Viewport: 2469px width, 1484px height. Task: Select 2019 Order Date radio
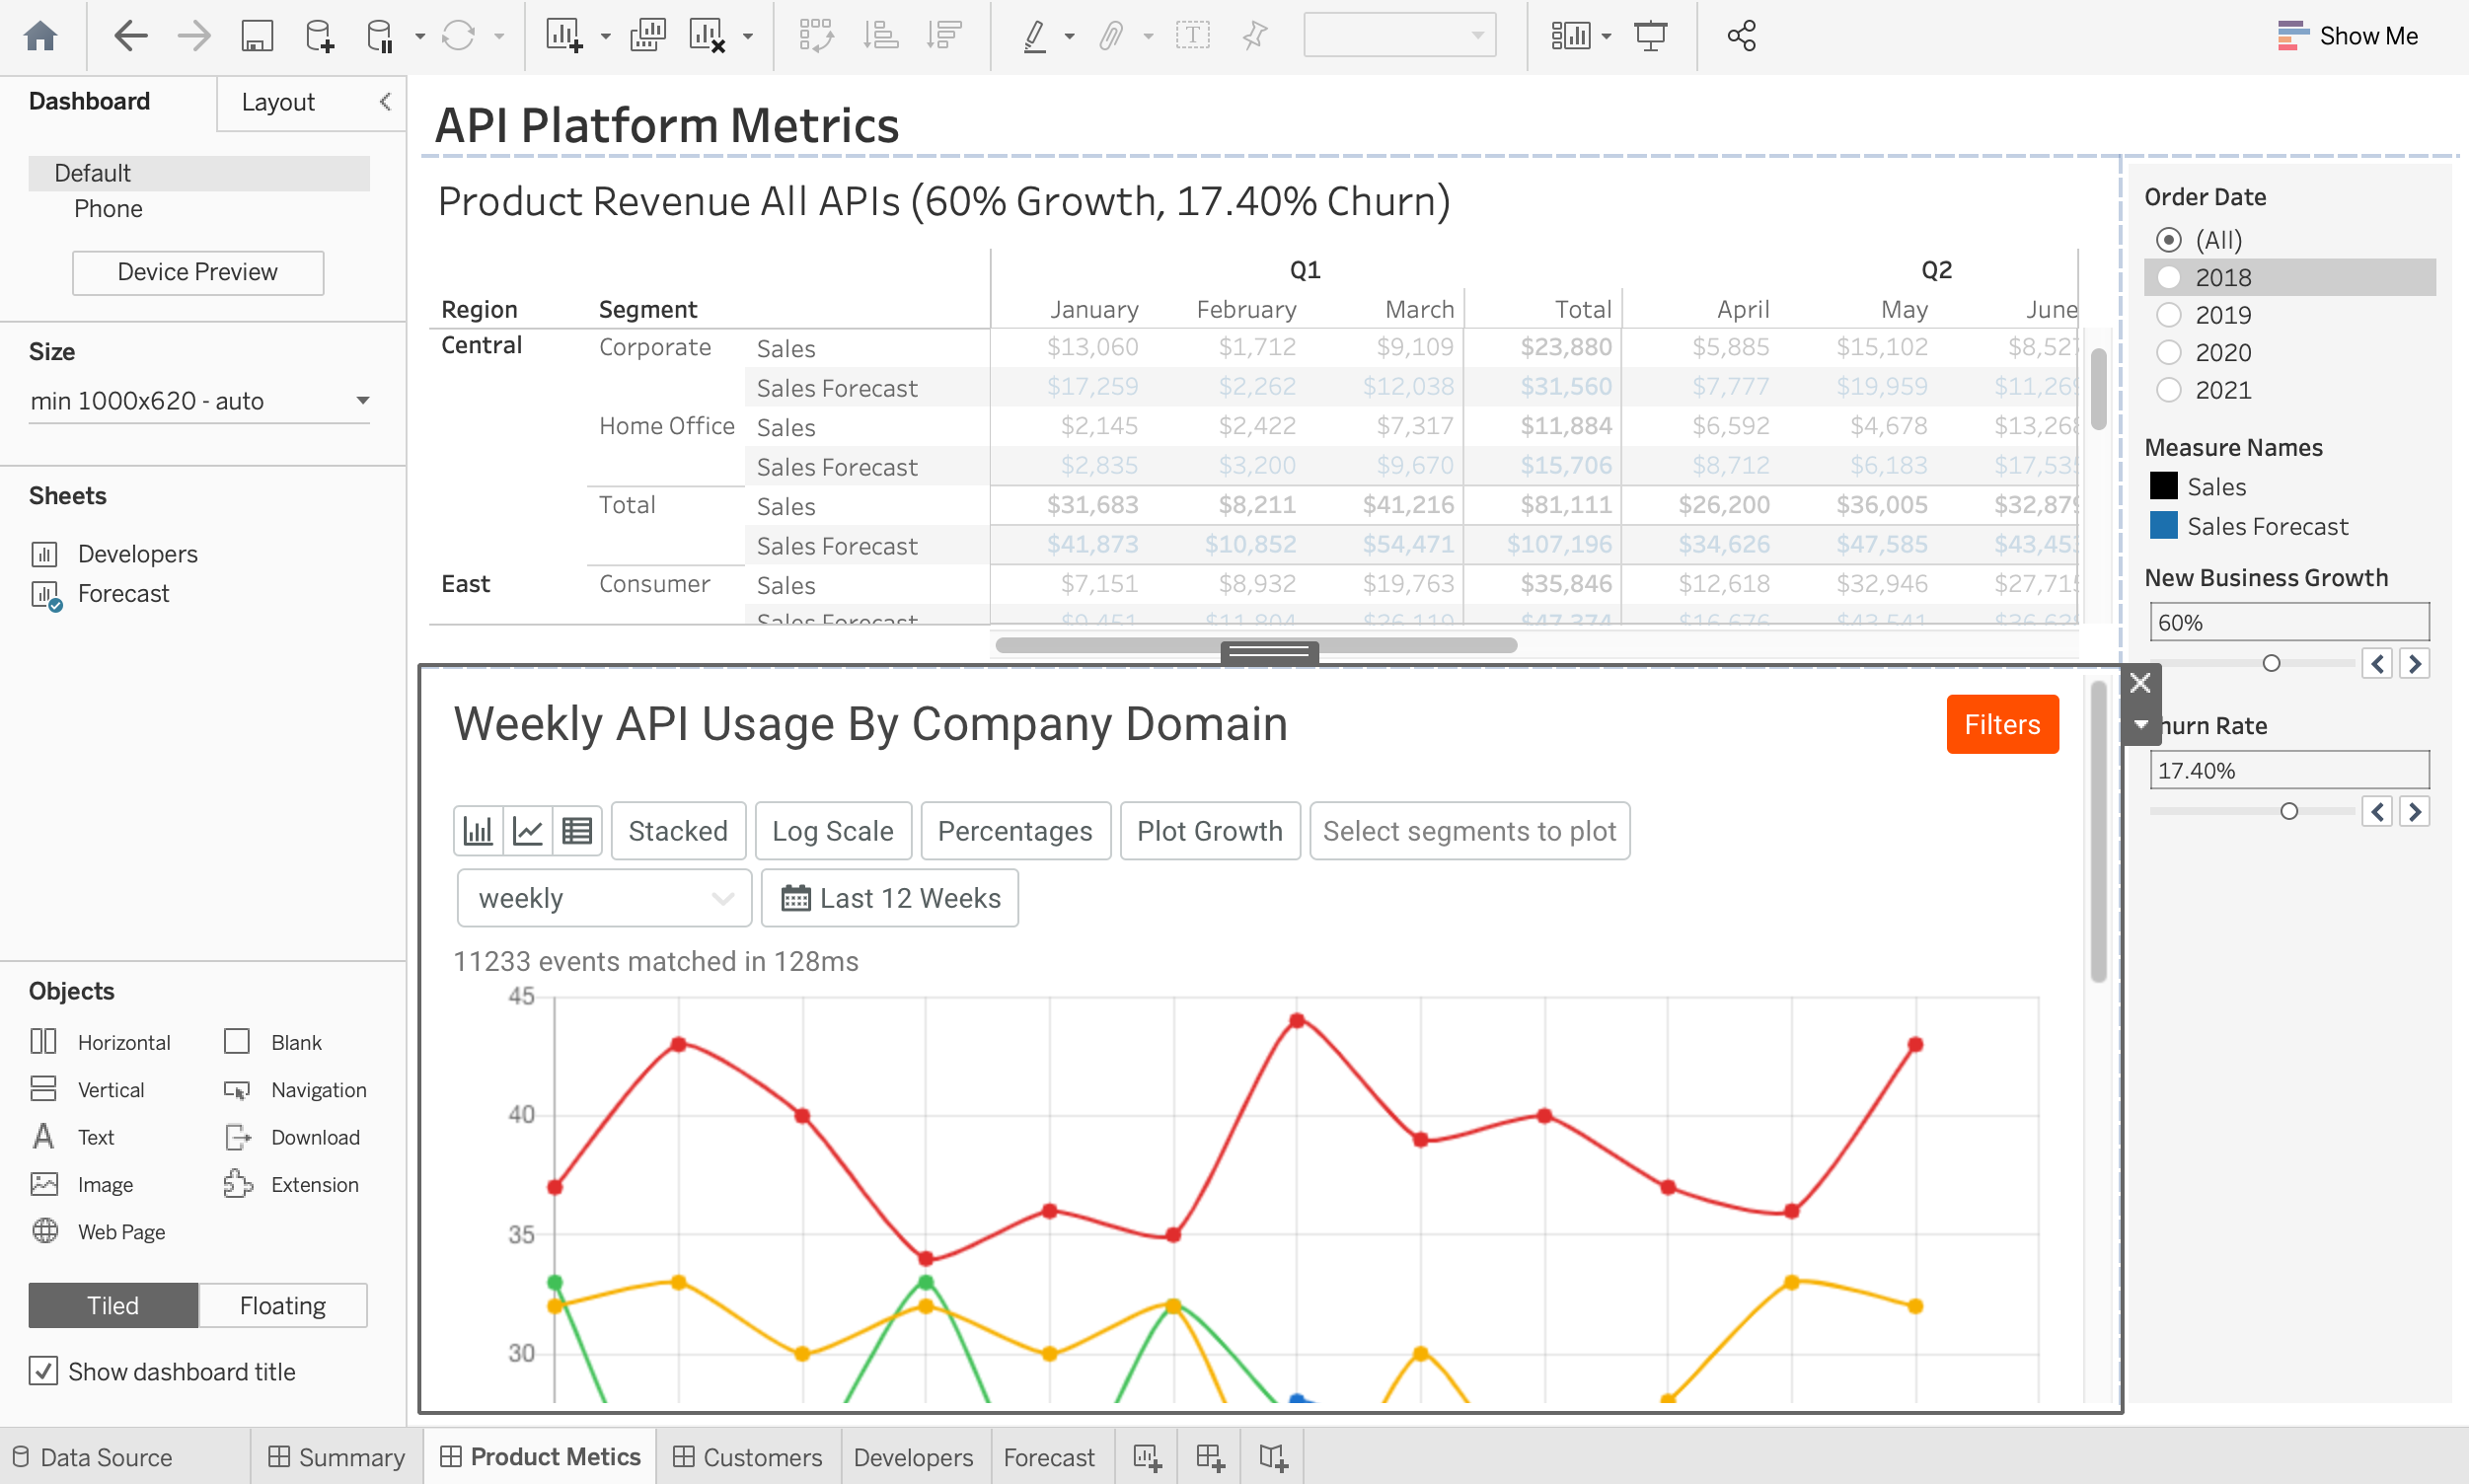(x=2168, y=315)
